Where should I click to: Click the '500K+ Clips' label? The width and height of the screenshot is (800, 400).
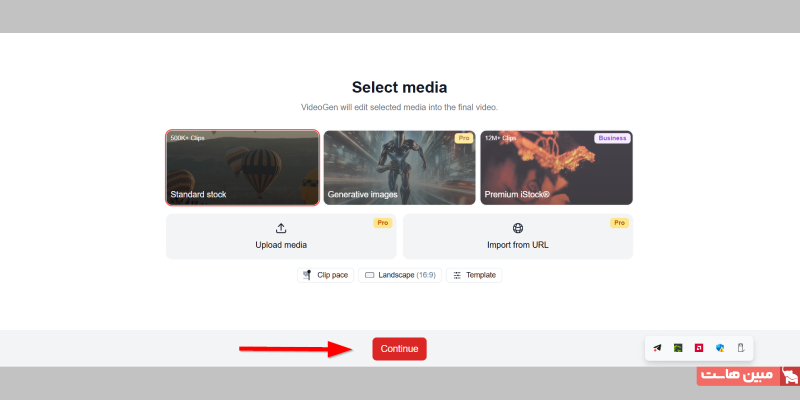tap(187, 138)
